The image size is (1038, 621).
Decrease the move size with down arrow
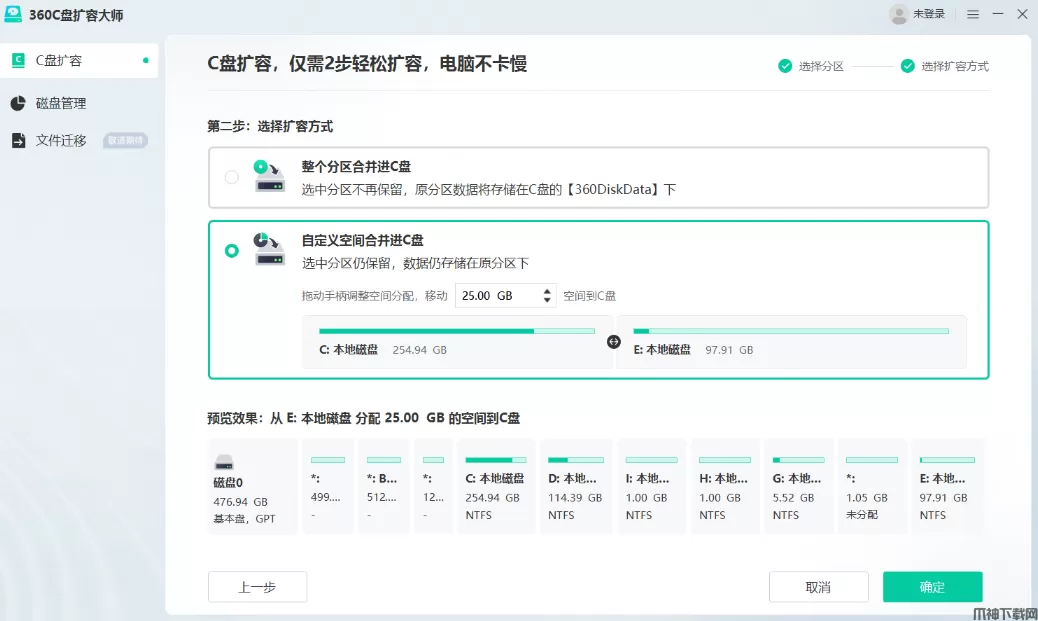click(547, 300)
